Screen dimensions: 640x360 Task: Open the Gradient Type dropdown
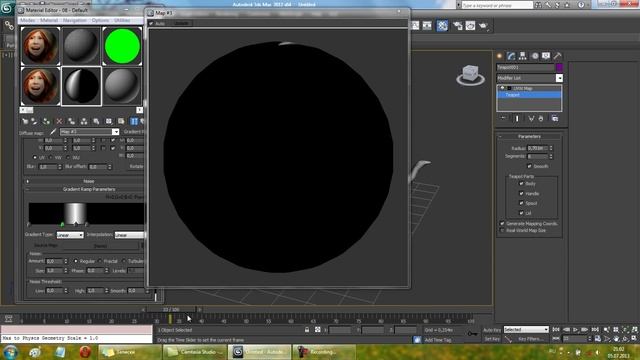pos(70,235)
